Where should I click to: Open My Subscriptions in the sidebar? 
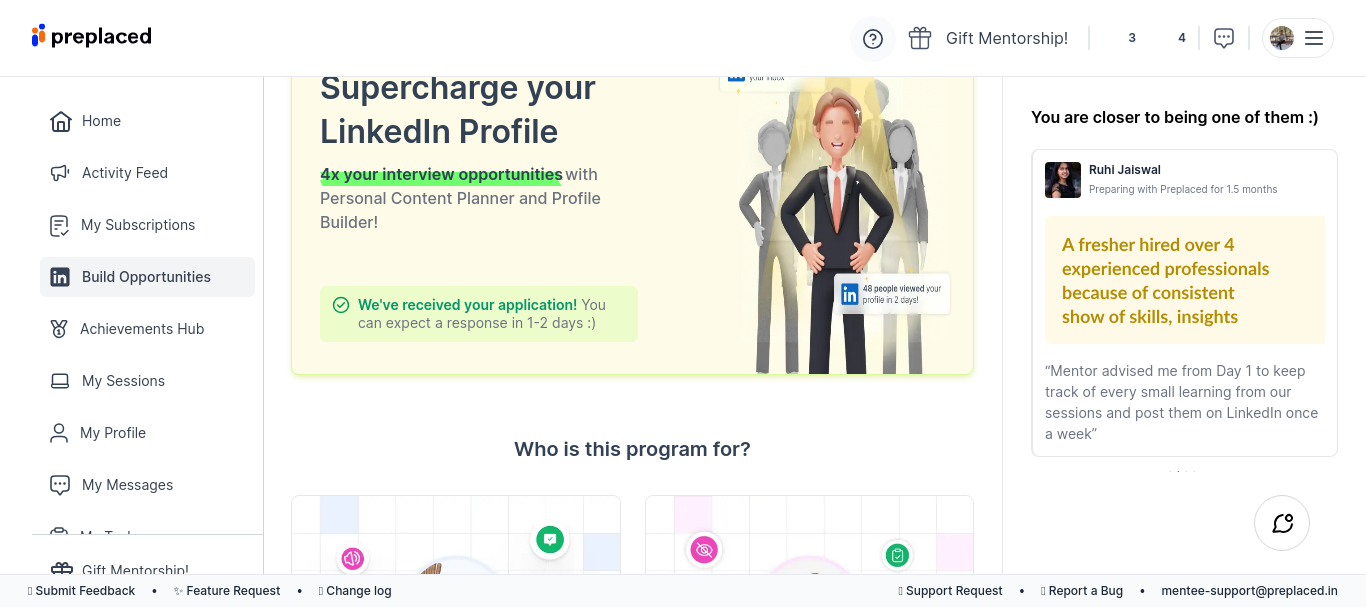pyautogui.click(x=138, y=225)
